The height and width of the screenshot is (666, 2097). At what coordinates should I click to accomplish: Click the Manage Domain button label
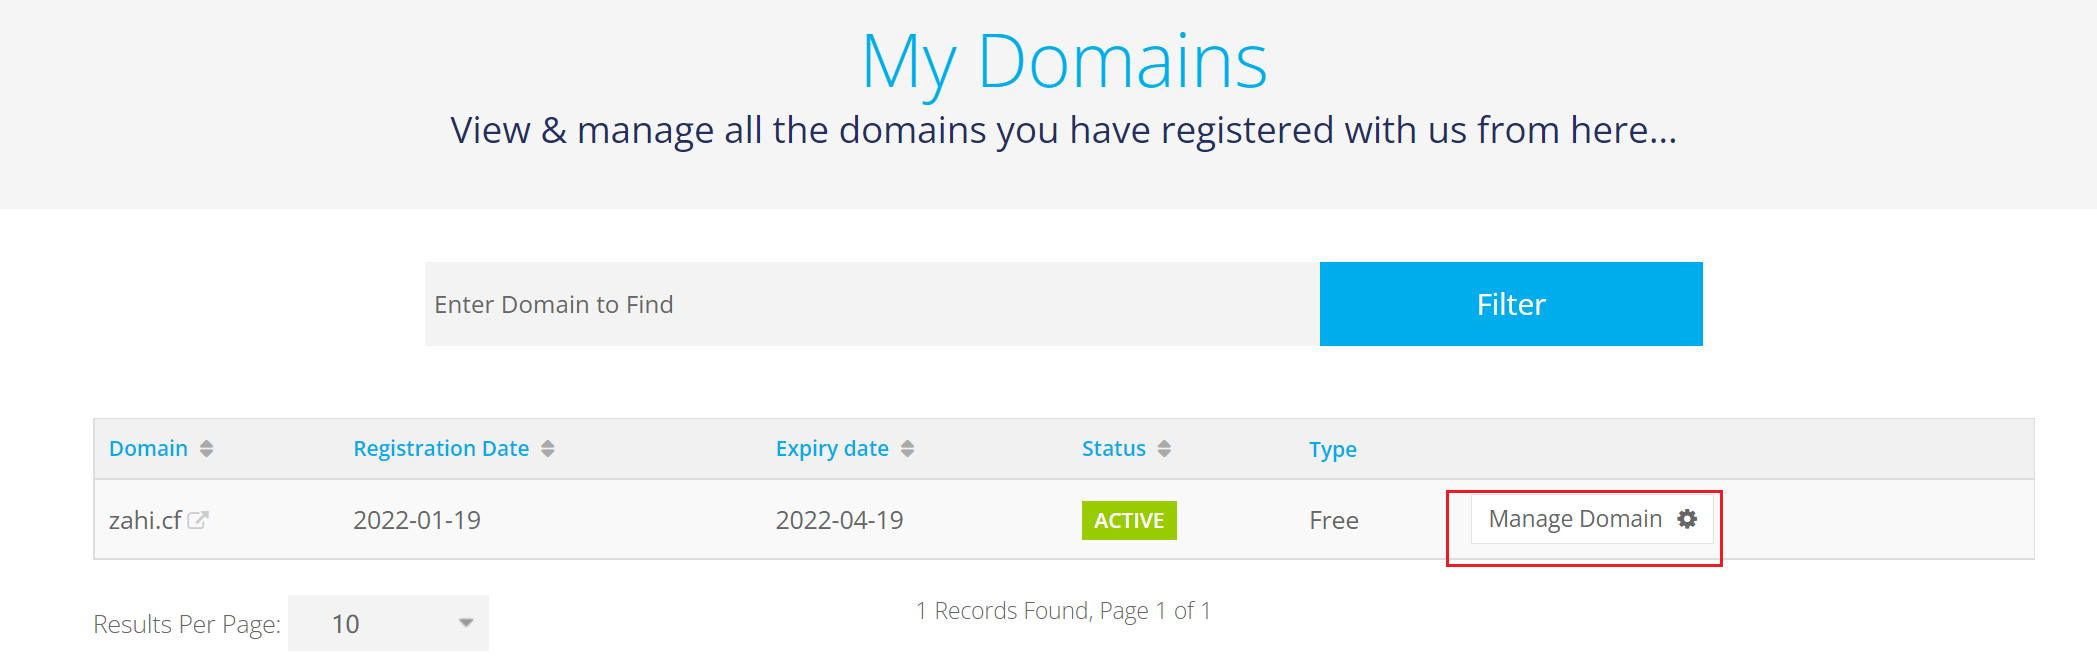(x=1574, y=519)
